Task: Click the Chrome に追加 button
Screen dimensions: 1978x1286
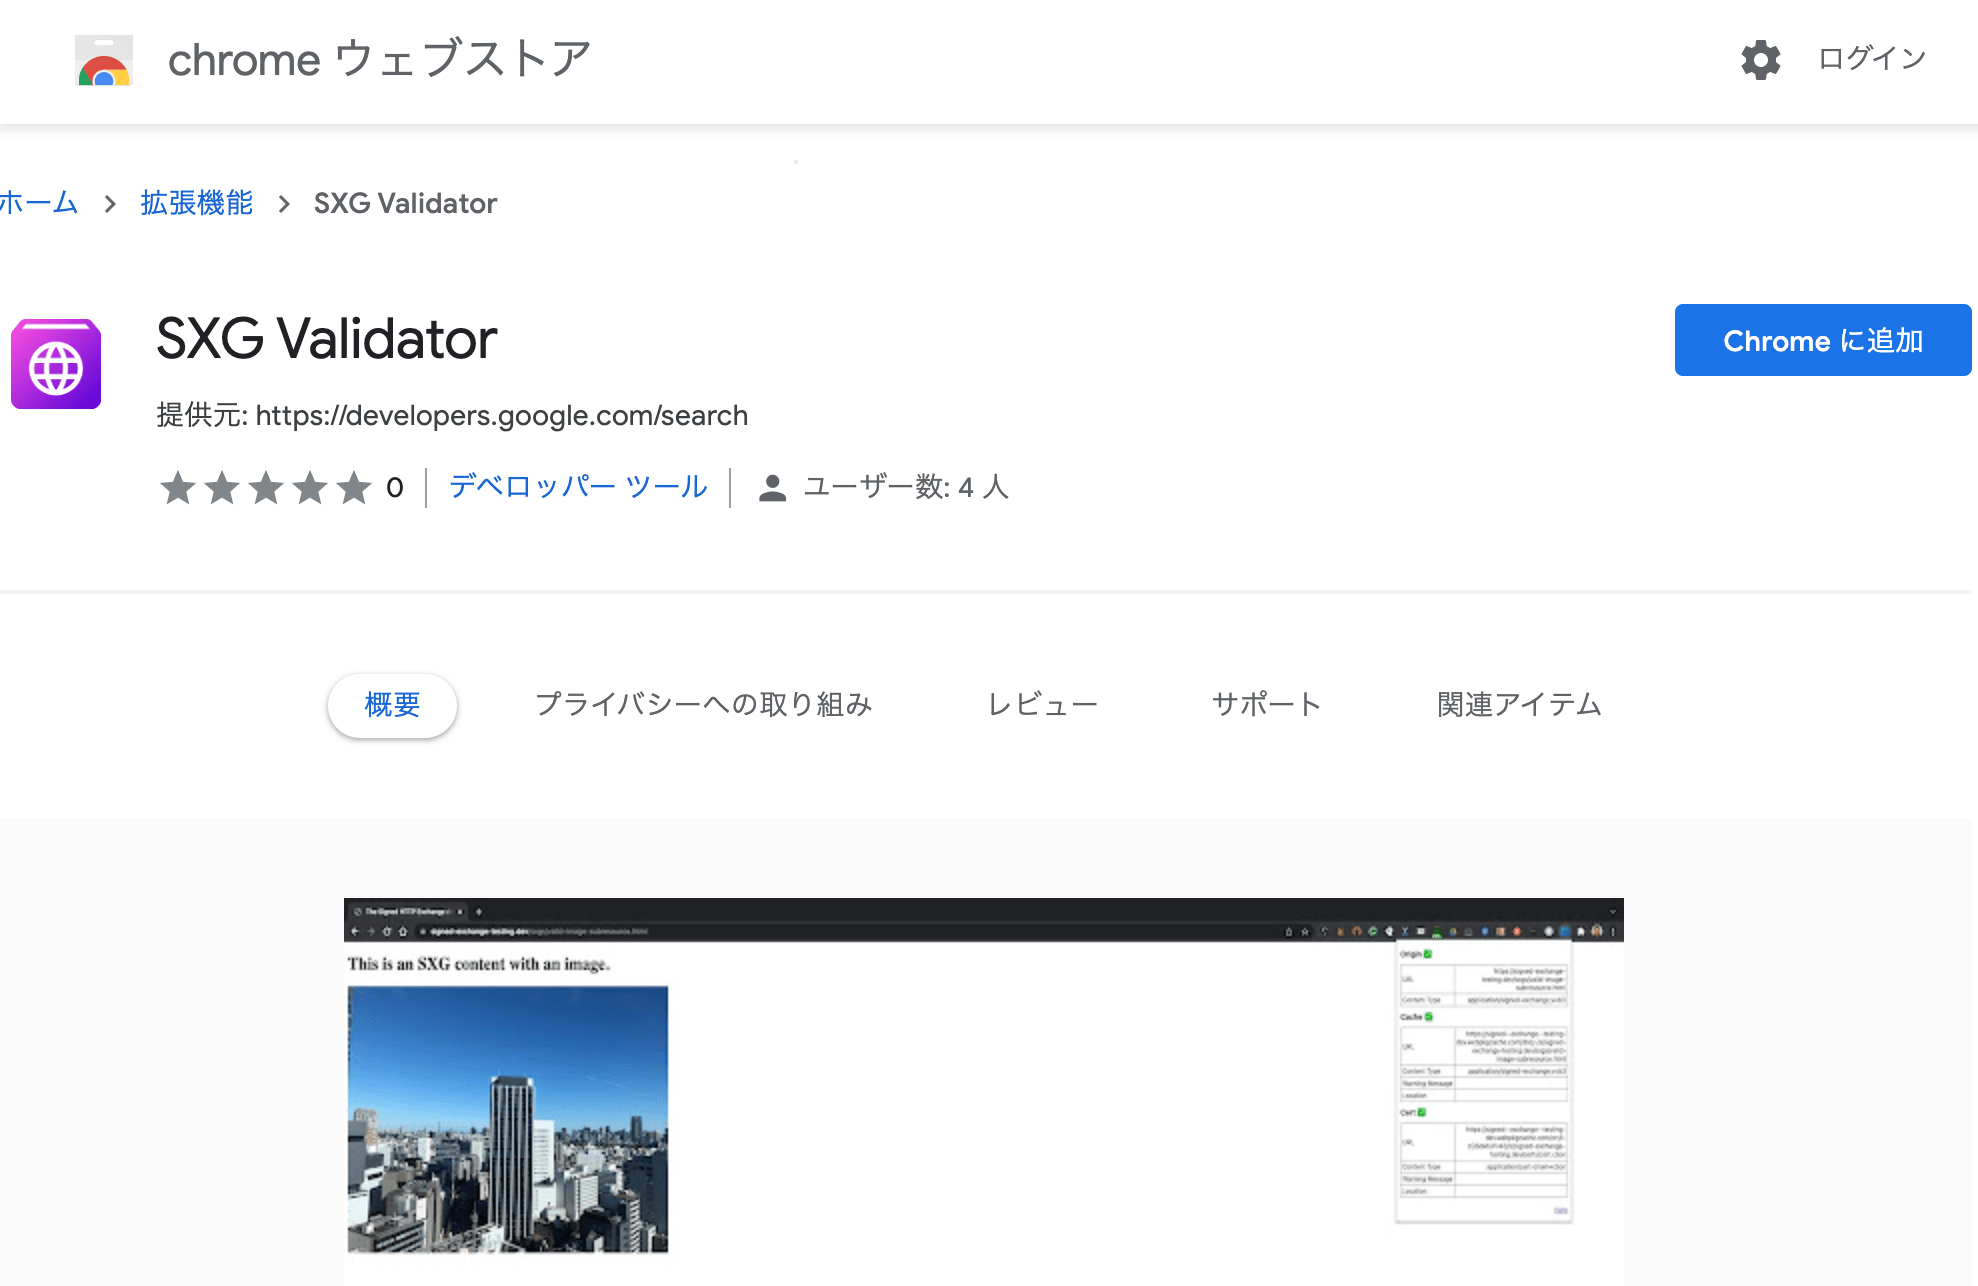Action: coord(1823,340)
